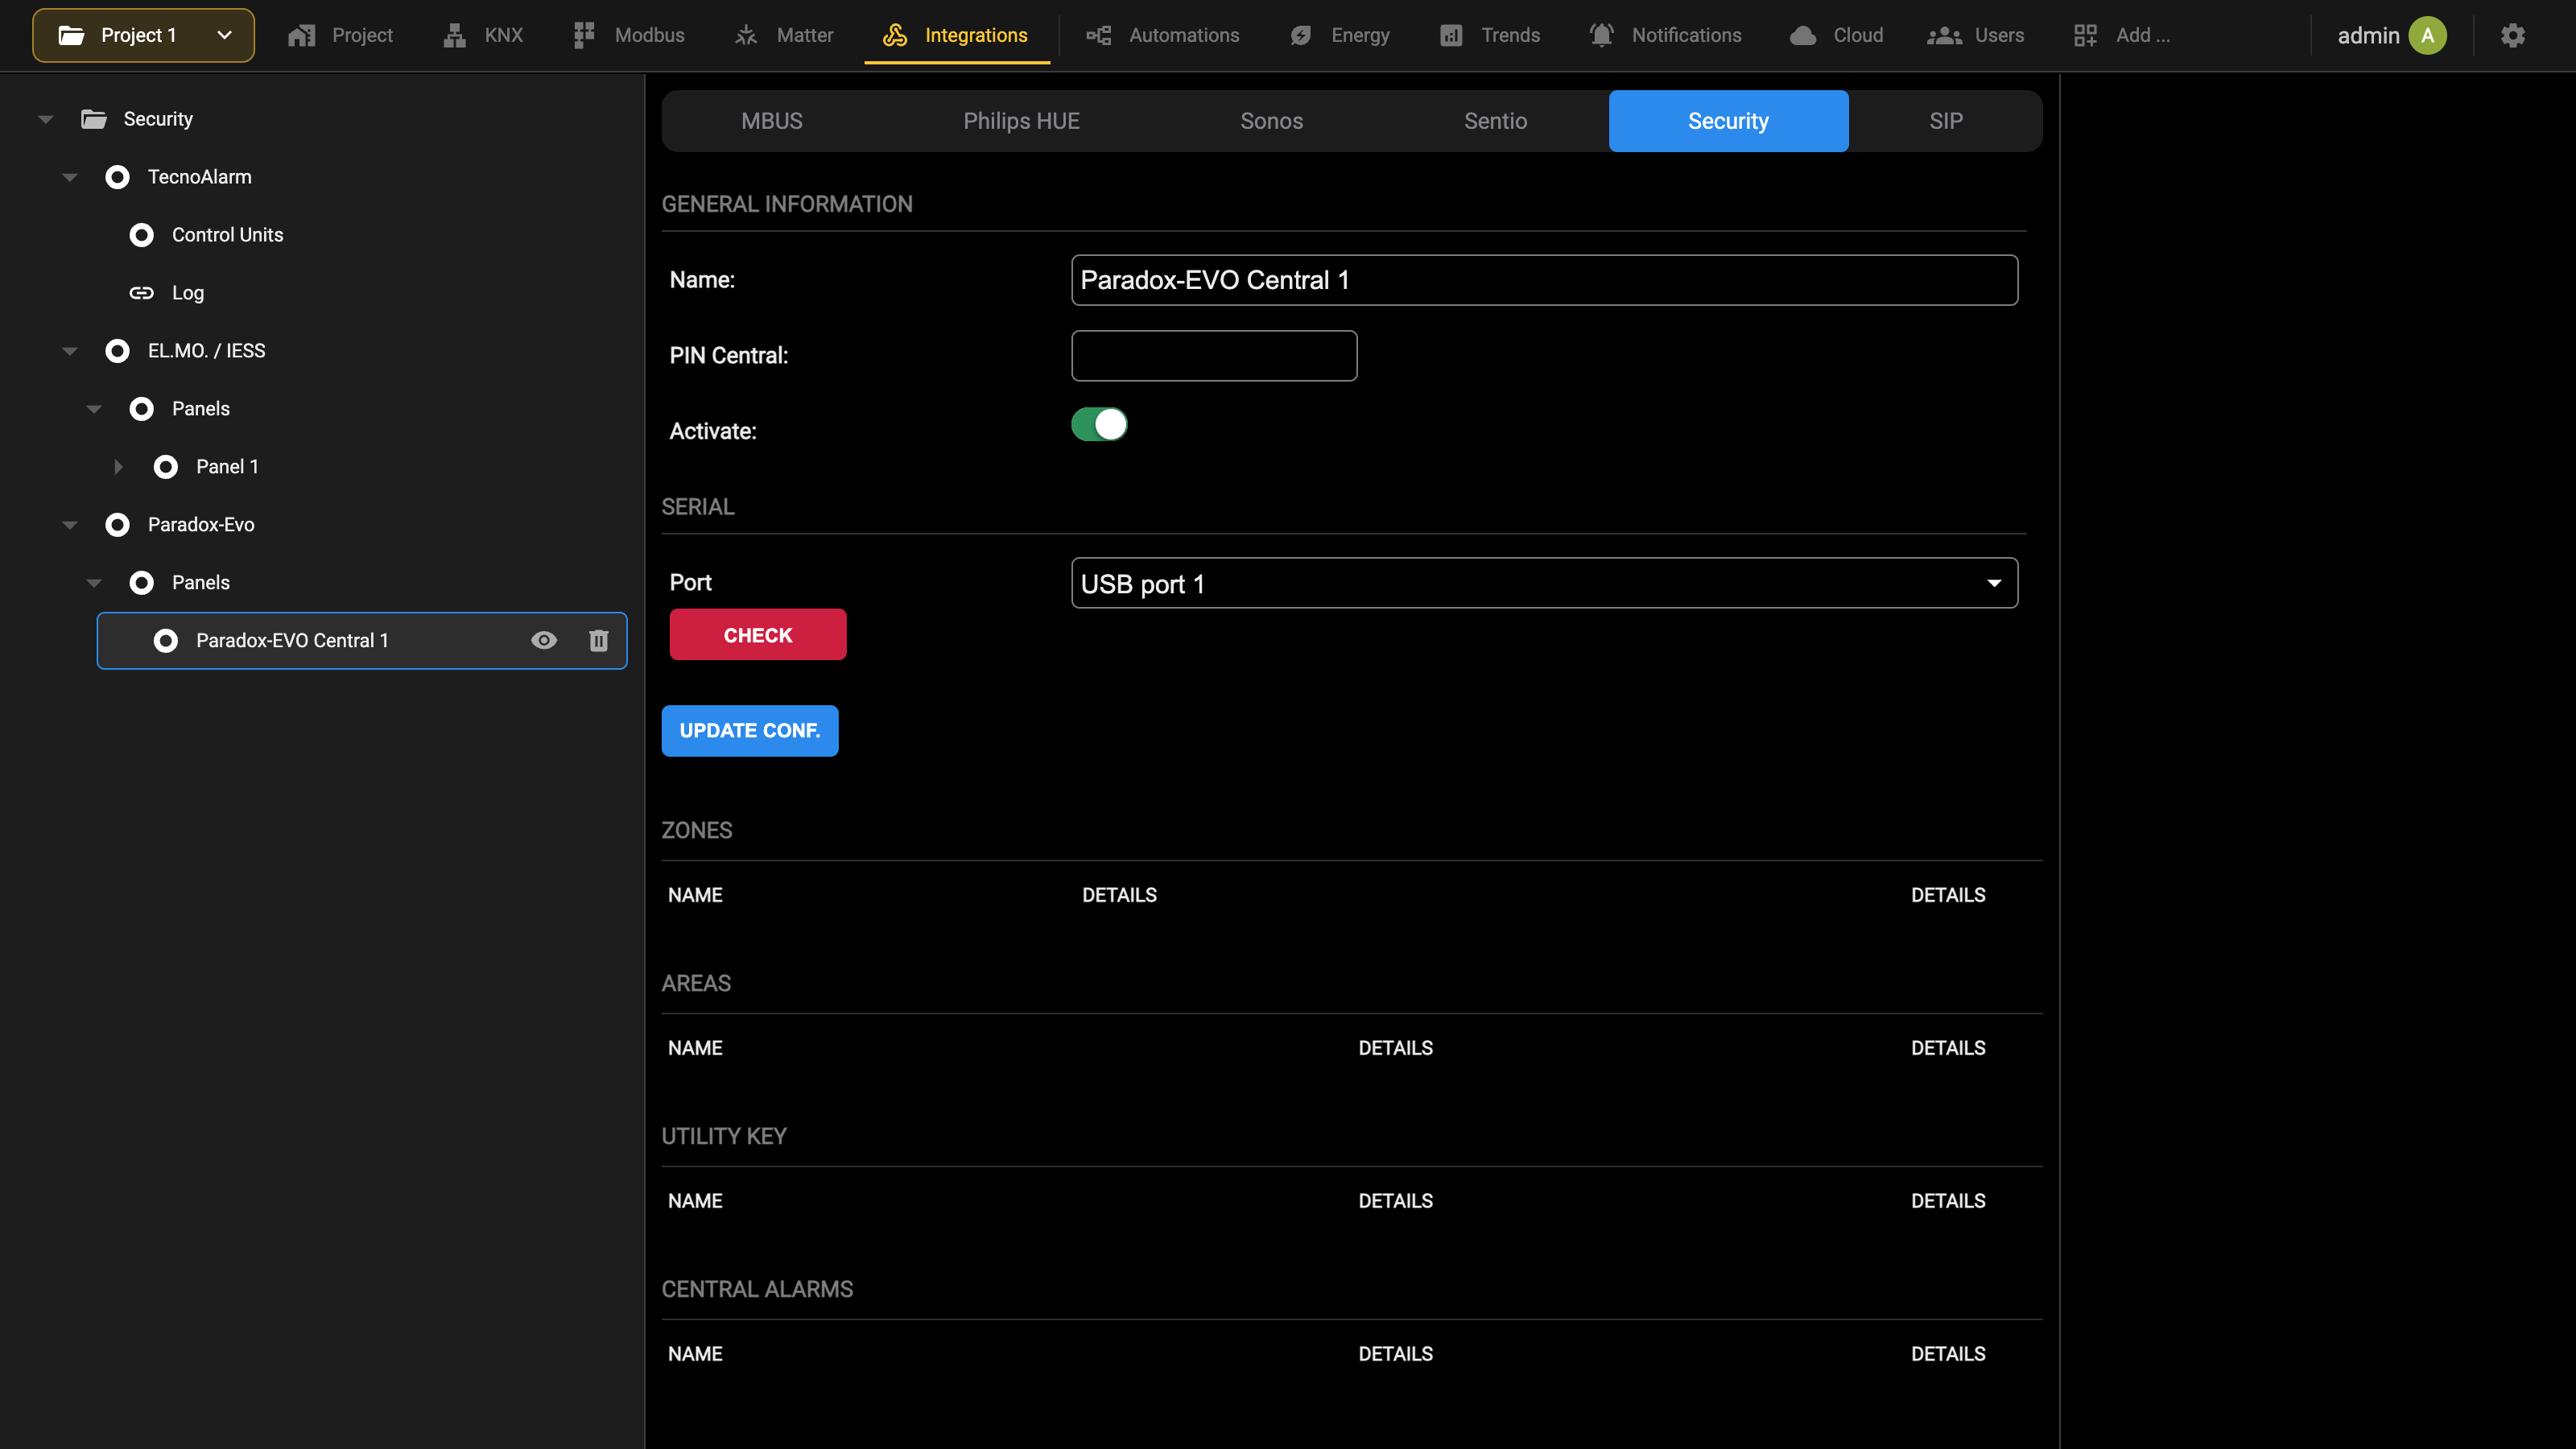
Task: Collapse the TecnoAlarm node
Action: pos(70,177)
